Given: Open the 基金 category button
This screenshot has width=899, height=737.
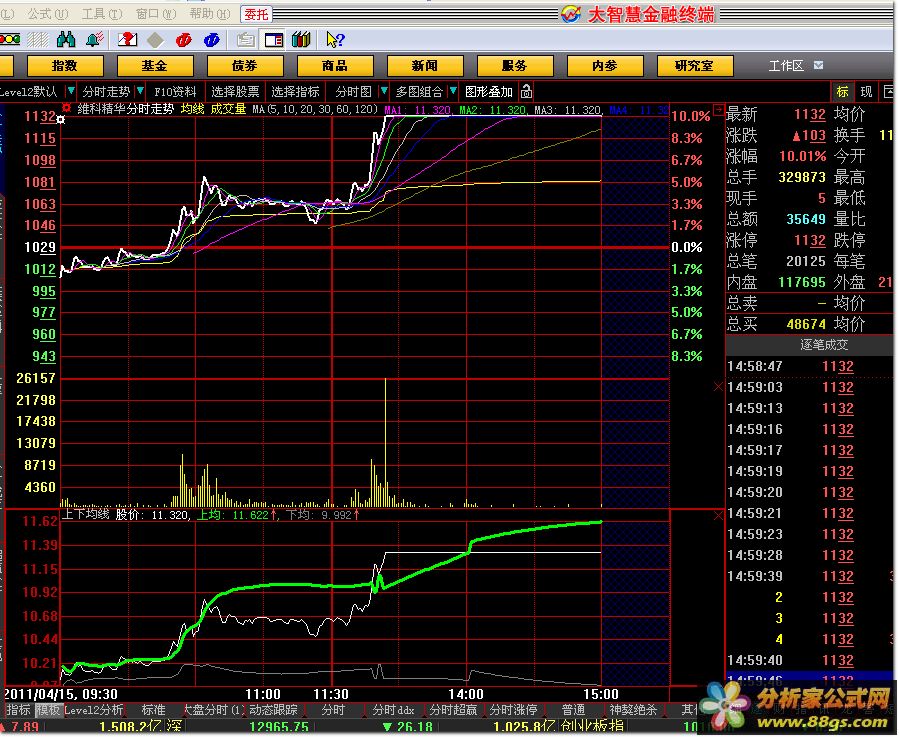Looking at the screenshot, I should [155, 66].
